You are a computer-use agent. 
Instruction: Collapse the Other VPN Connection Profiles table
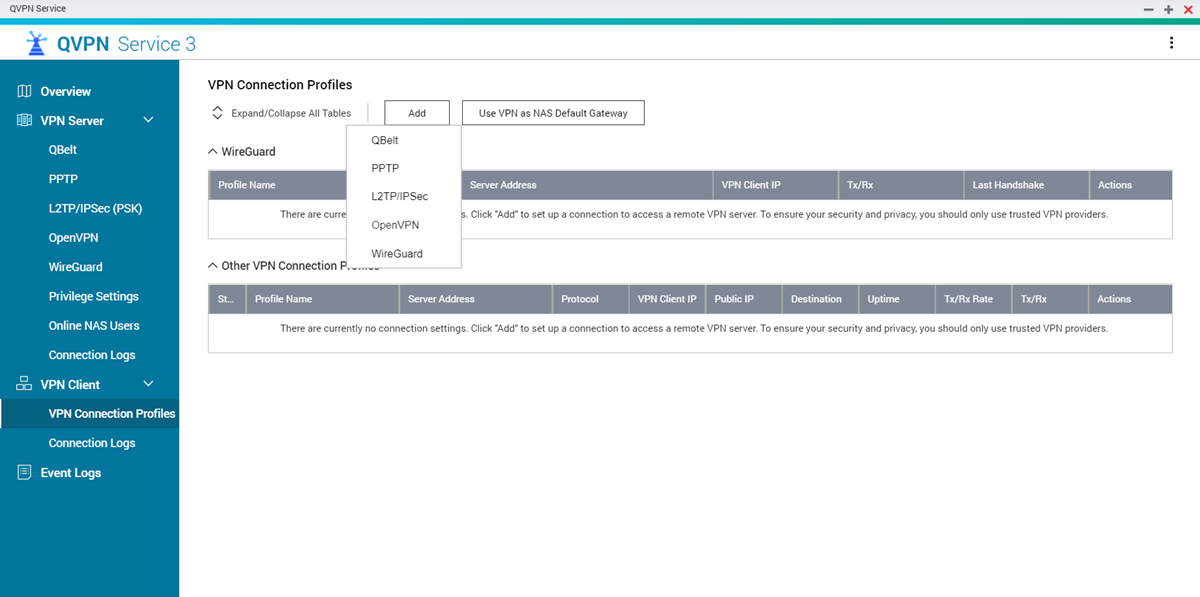tap(212, 266)
